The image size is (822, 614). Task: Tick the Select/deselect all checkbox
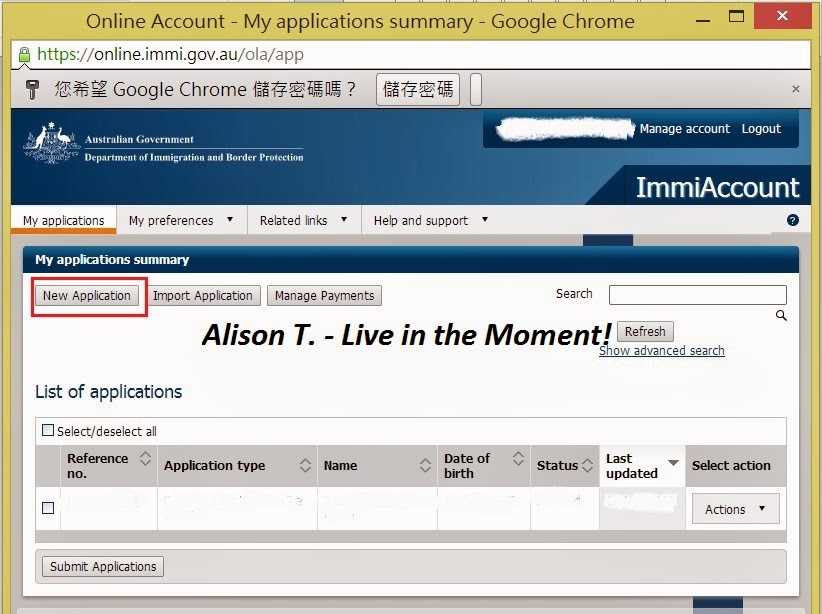tap(48, 430)
